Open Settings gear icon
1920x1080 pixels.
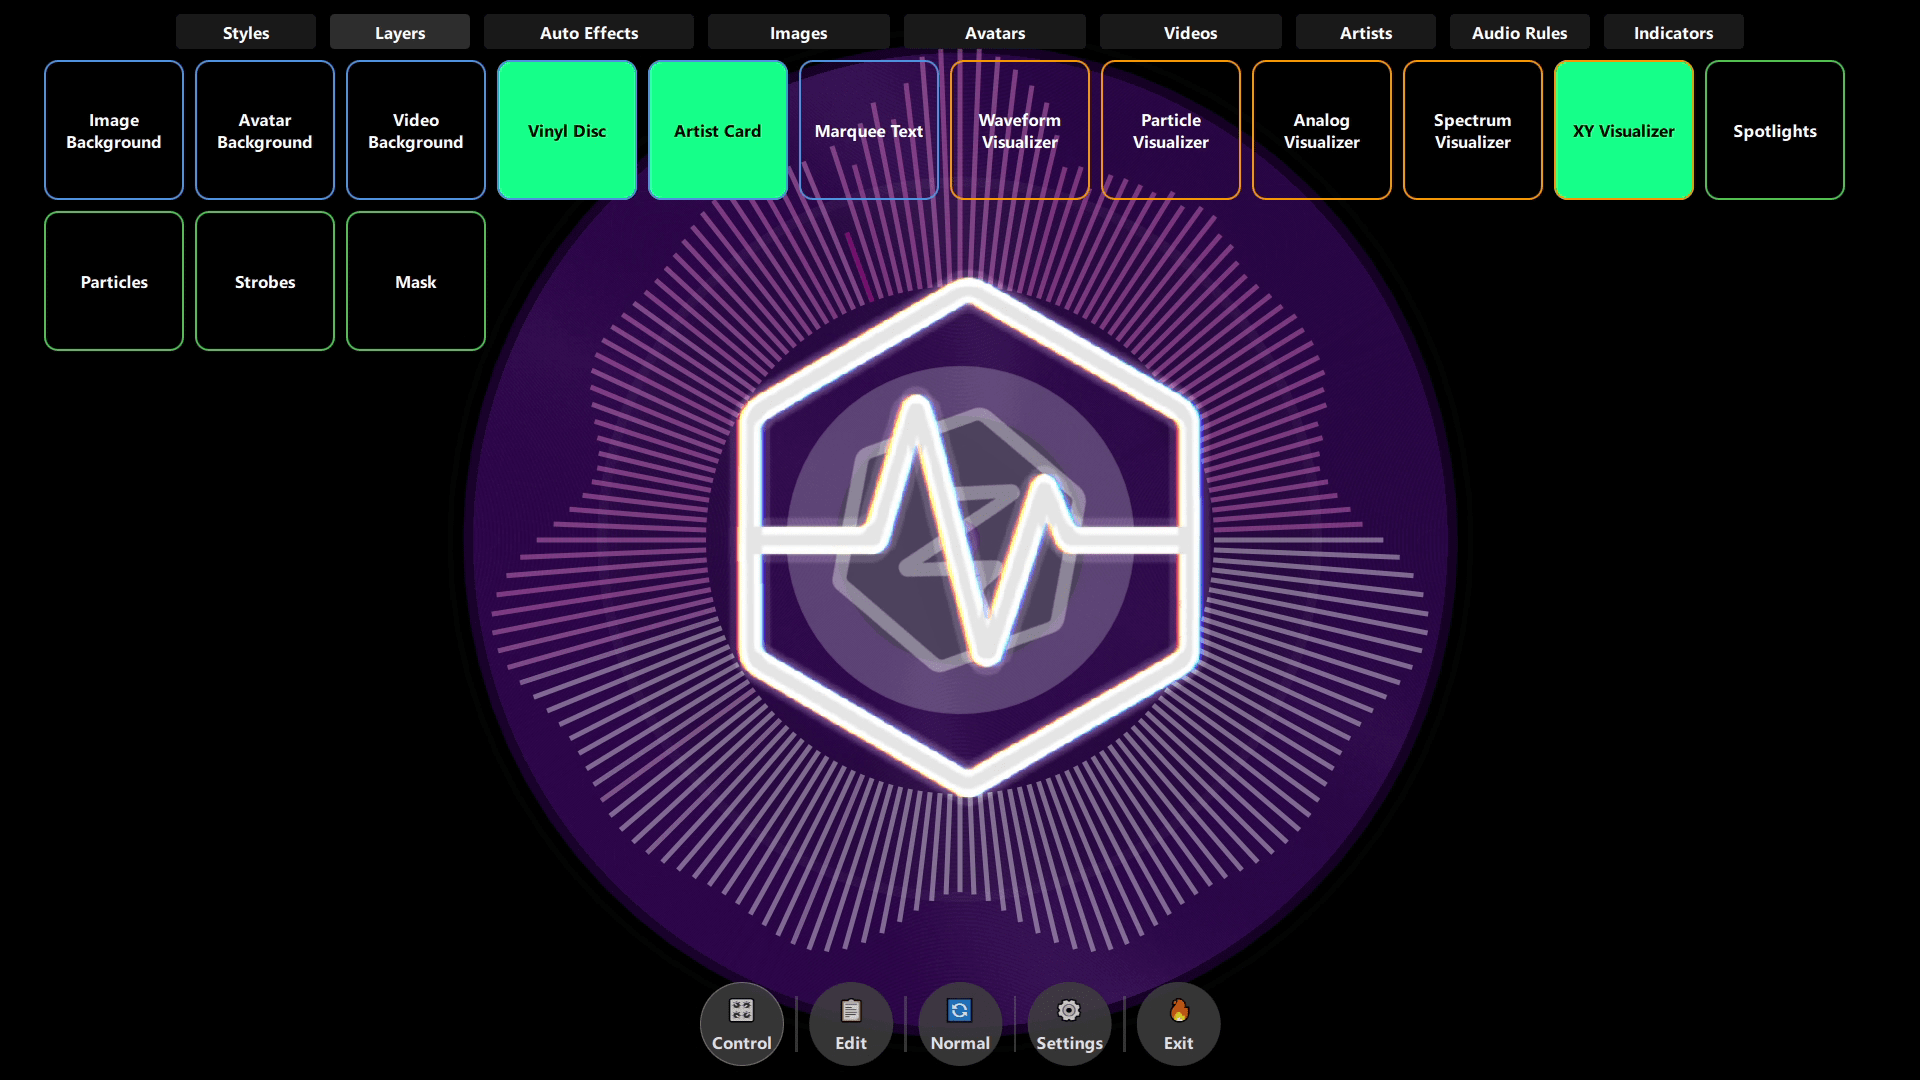1068,1012
